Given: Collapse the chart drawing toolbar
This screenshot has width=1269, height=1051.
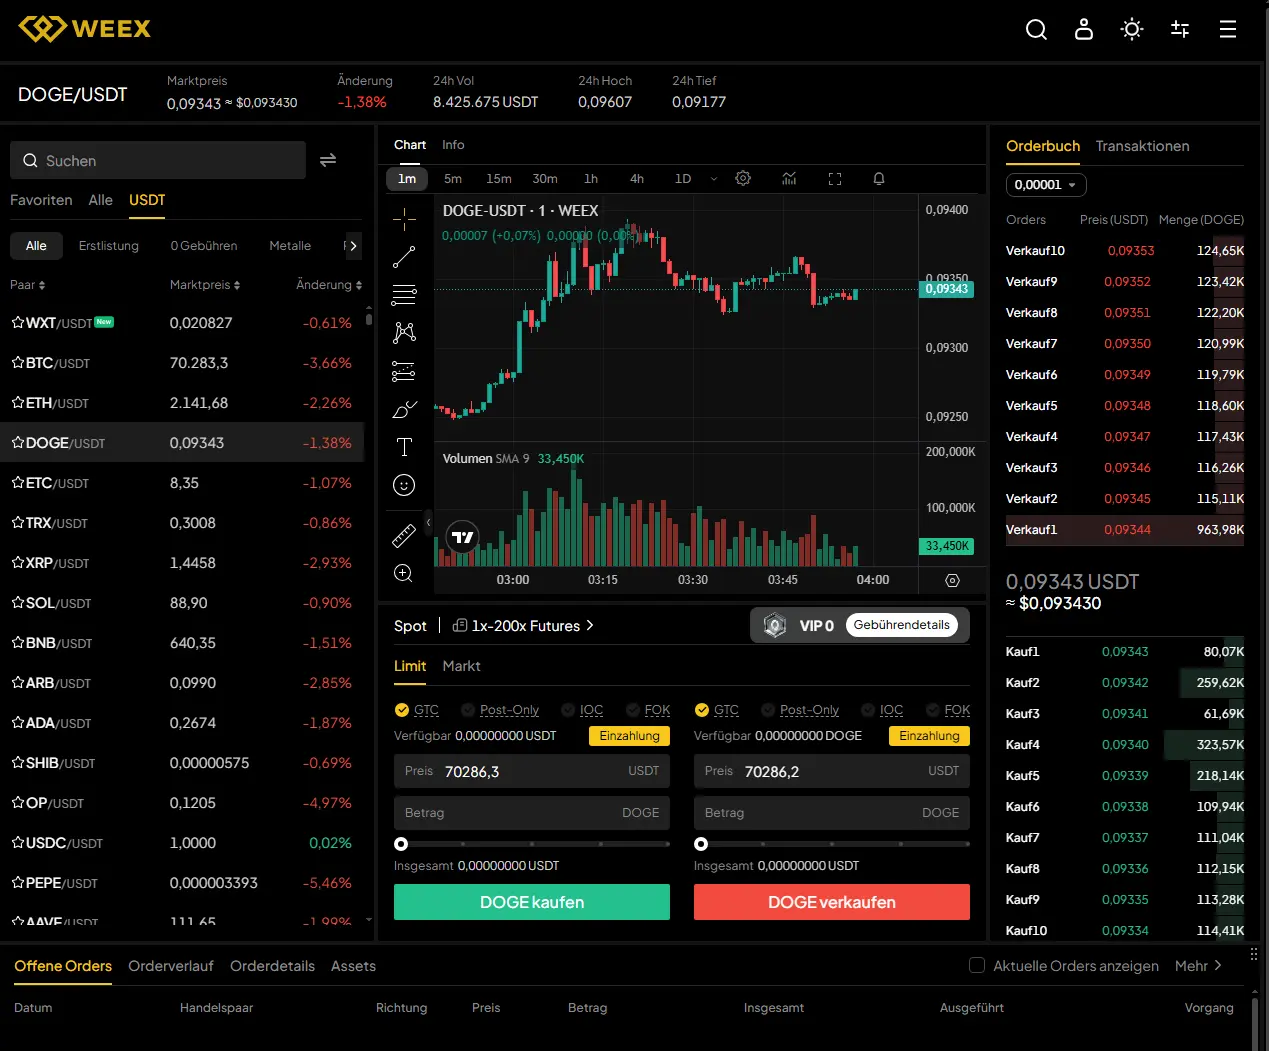Looking at the screenshot, I should click(428, 521).
